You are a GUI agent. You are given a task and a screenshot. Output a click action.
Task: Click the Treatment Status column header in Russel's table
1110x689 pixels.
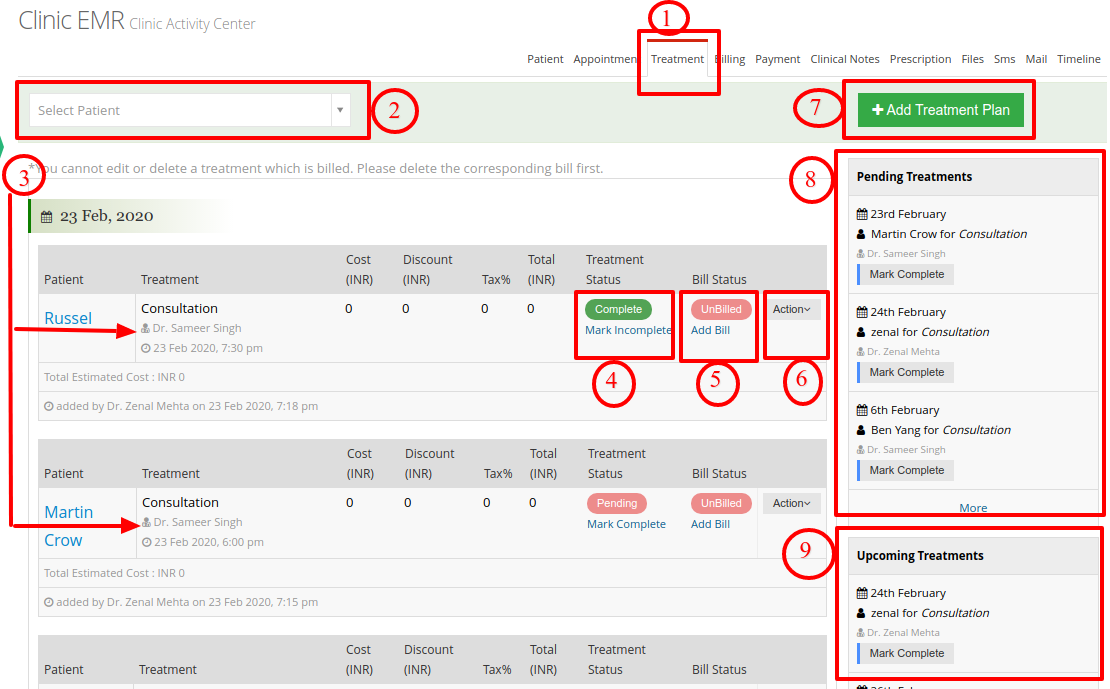point(614,270)
